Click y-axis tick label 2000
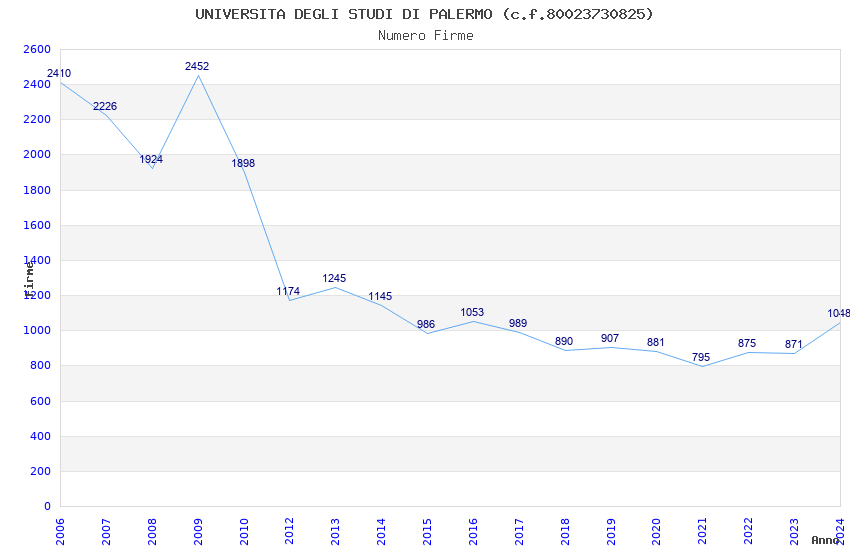Screen dimensions: 850x550 (37, 154)
